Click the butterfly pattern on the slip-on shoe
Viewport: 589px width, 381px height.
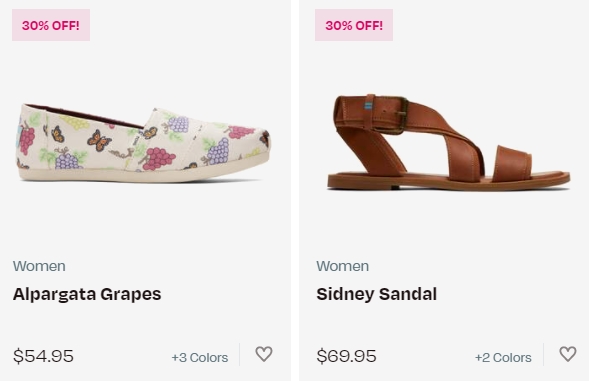pos(99,141)
